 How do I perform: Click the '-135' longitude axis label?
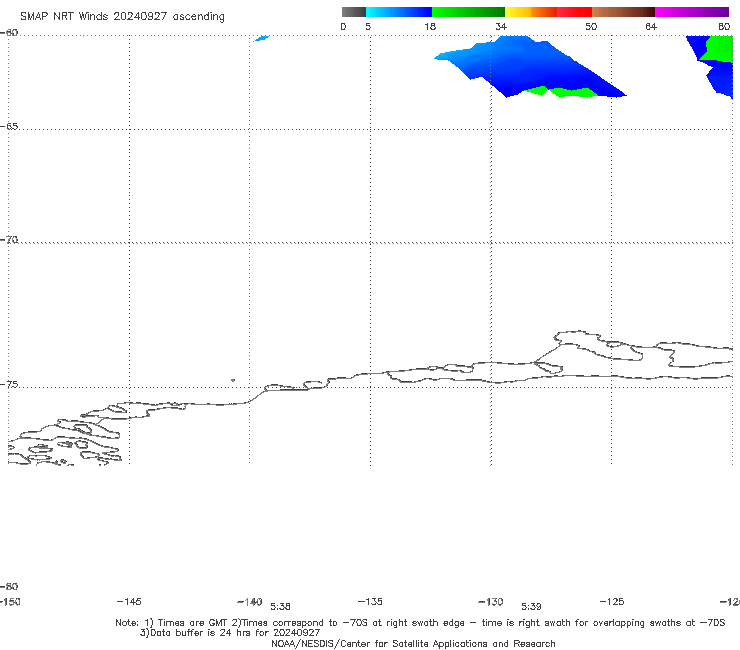370,601
